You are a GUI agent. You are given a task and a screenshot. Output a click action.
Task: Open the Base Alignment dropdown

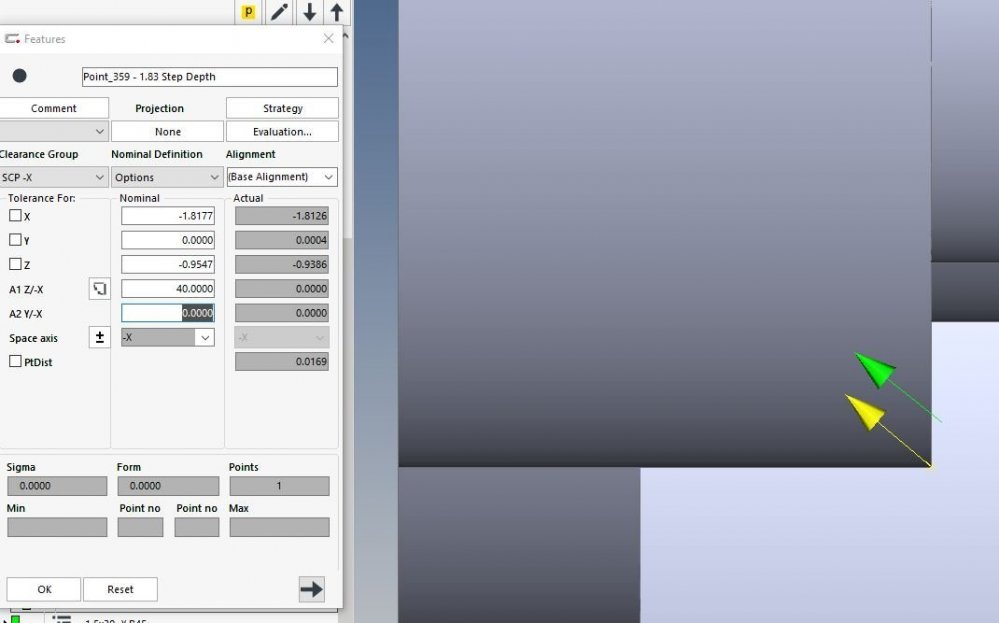click(x=282, y=177)
